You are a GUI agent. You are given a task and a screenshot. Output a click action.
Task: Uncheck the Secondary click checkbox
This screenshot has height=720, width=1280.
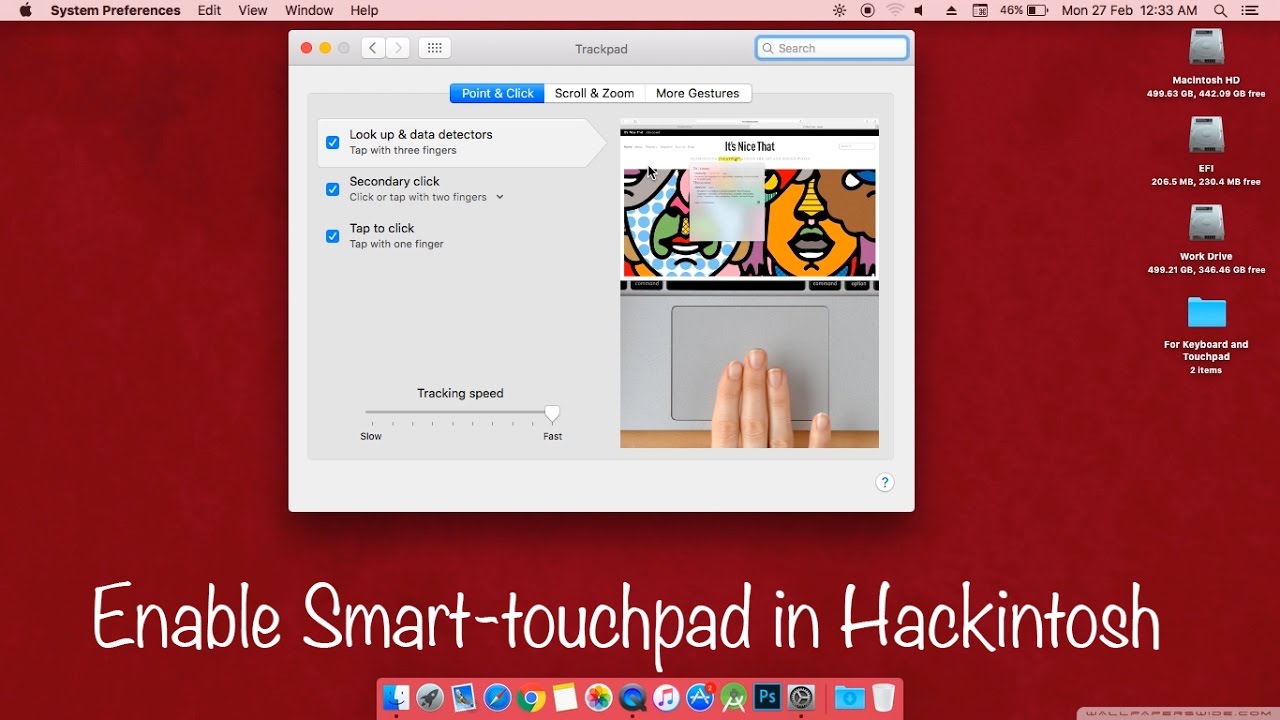point(333,189)
